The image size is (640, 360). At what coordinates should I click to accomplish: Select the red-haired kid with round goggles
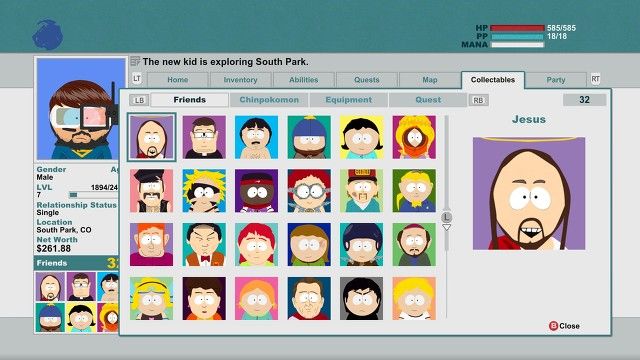[x=309, y=191]
